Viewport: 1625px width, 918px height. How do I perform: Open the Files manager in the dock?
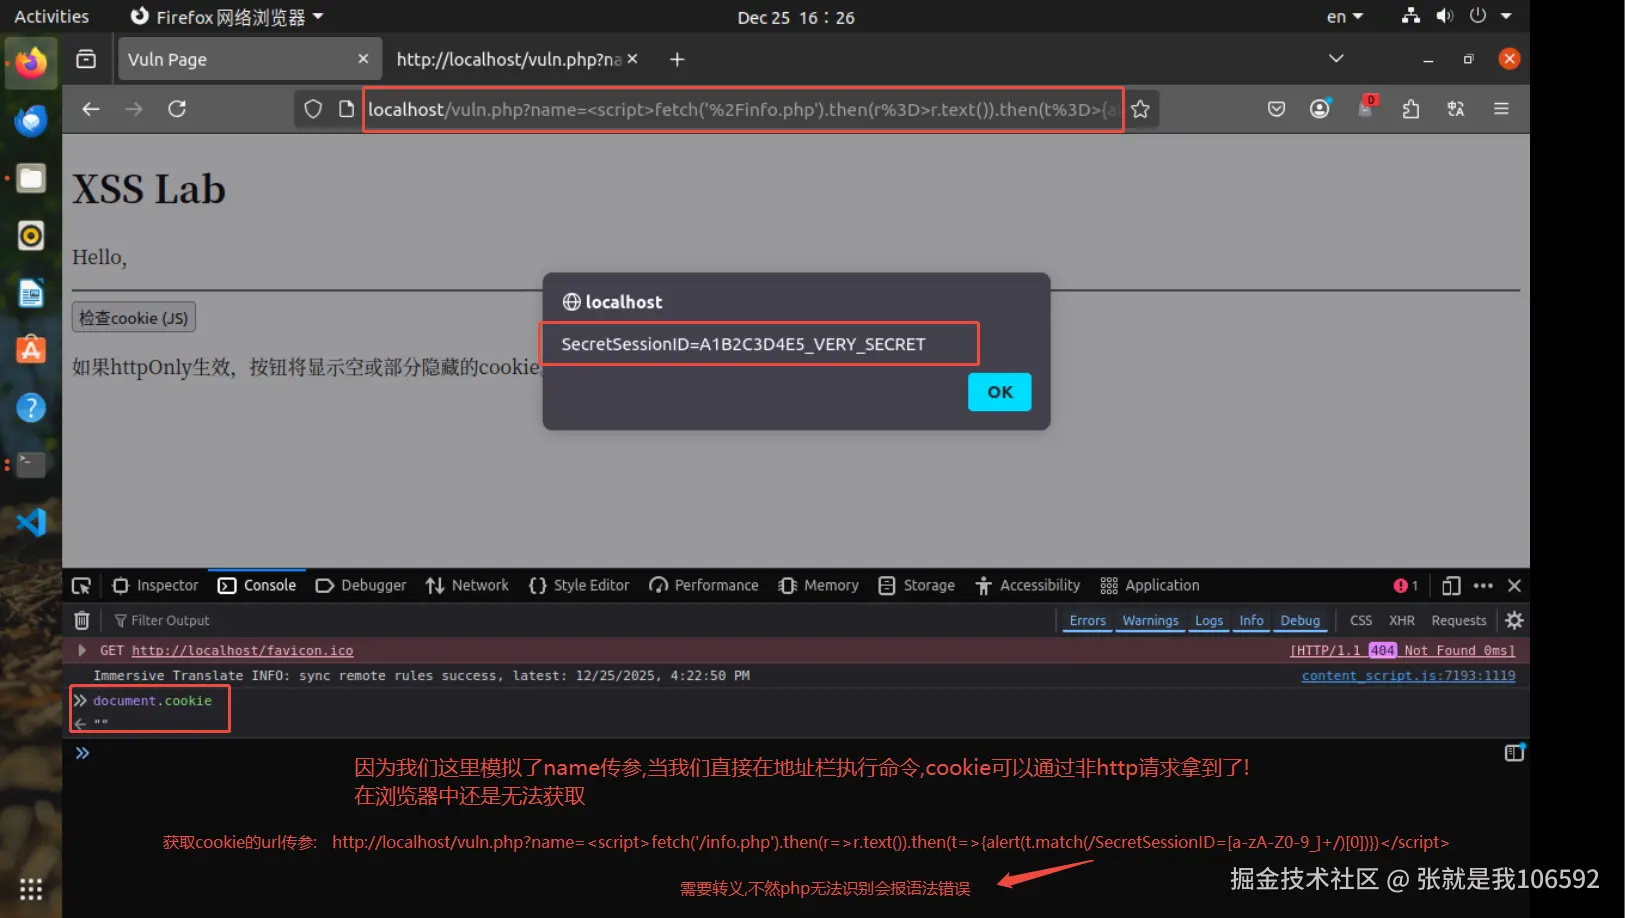(x=31, y=179)
